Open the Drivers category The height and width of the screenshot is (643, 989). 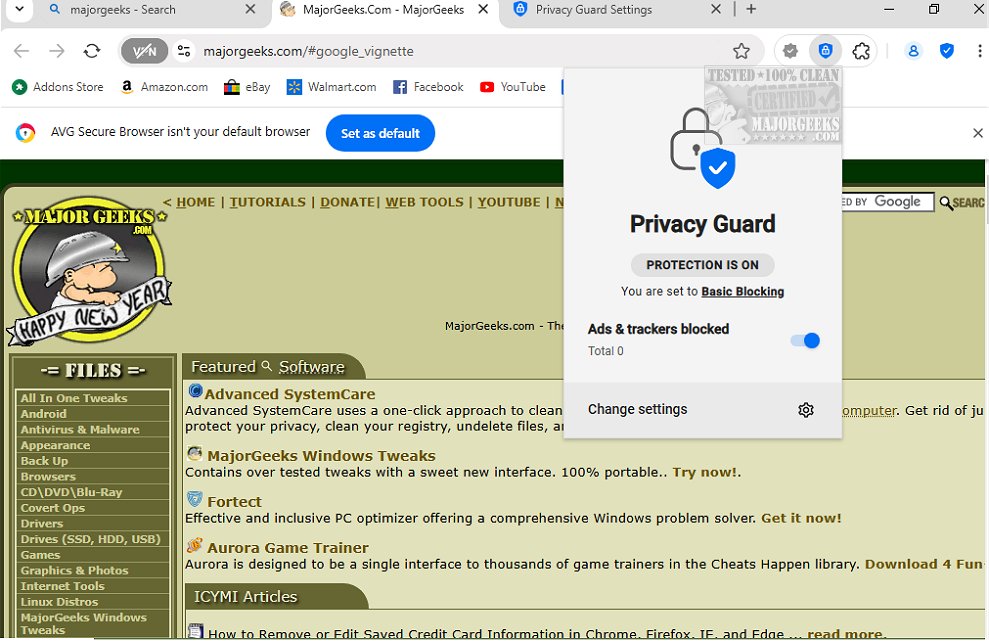[93, 524]
